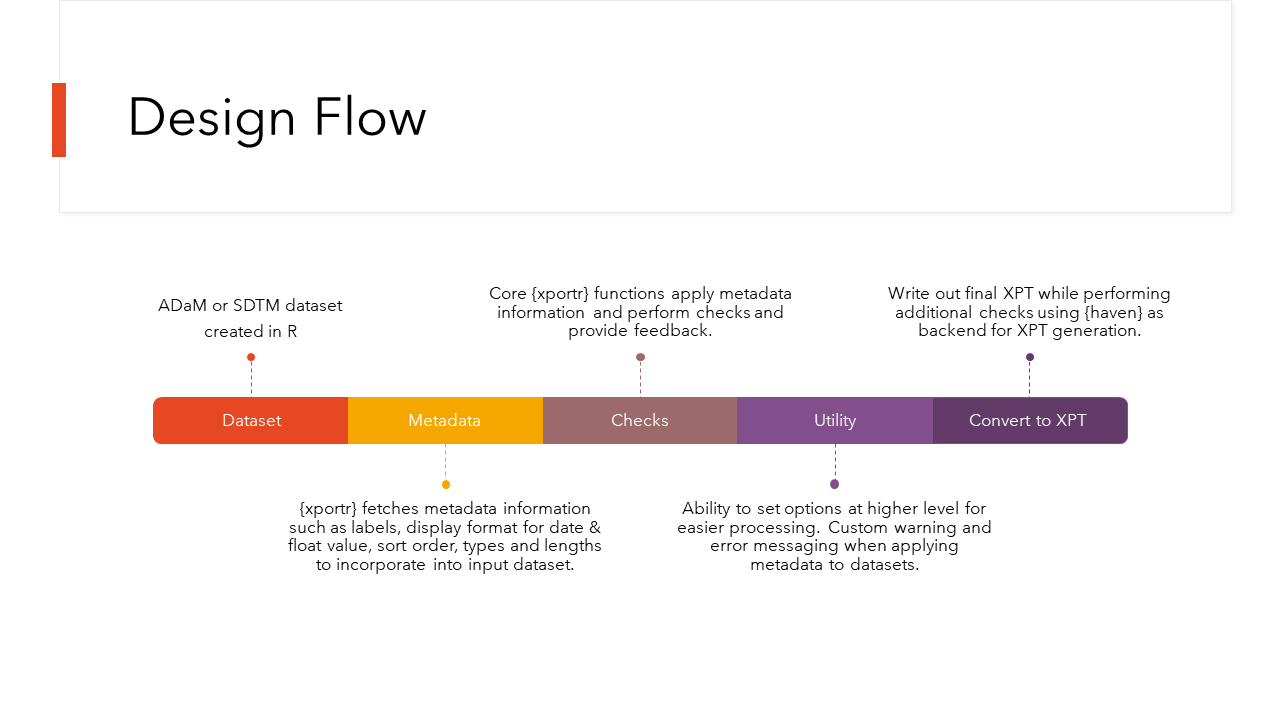The width and height of the screenshot is (1280, 720).
Task: Select the Core xportr functions text block
Action: point(640,312)
